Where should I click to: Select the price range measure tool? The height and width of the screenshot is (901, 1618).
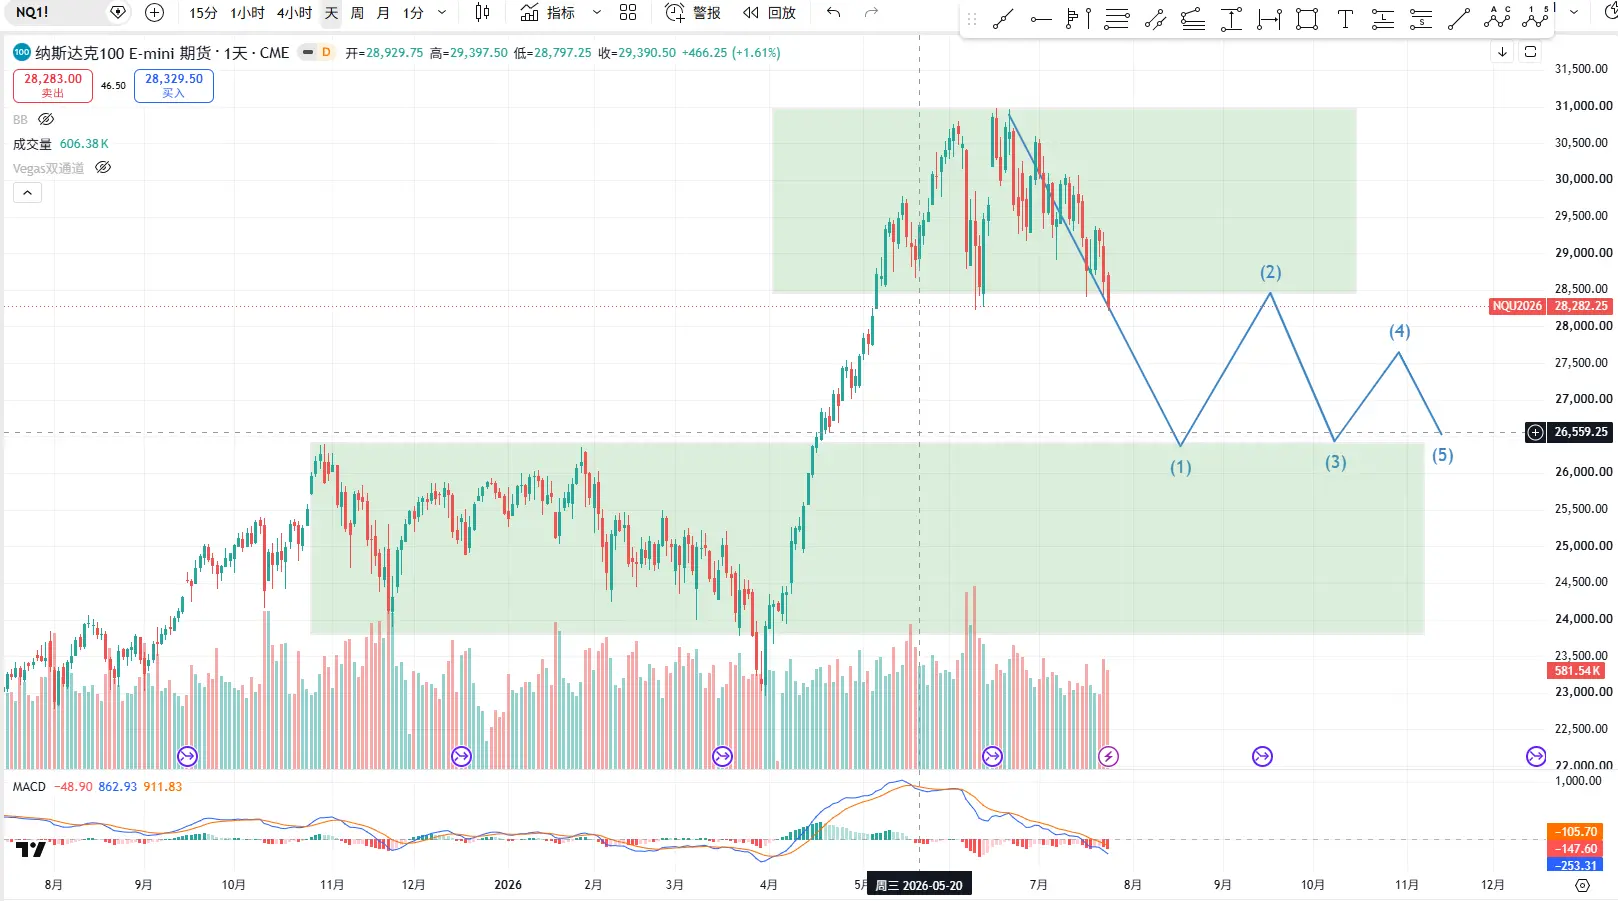pos(1231,19)
